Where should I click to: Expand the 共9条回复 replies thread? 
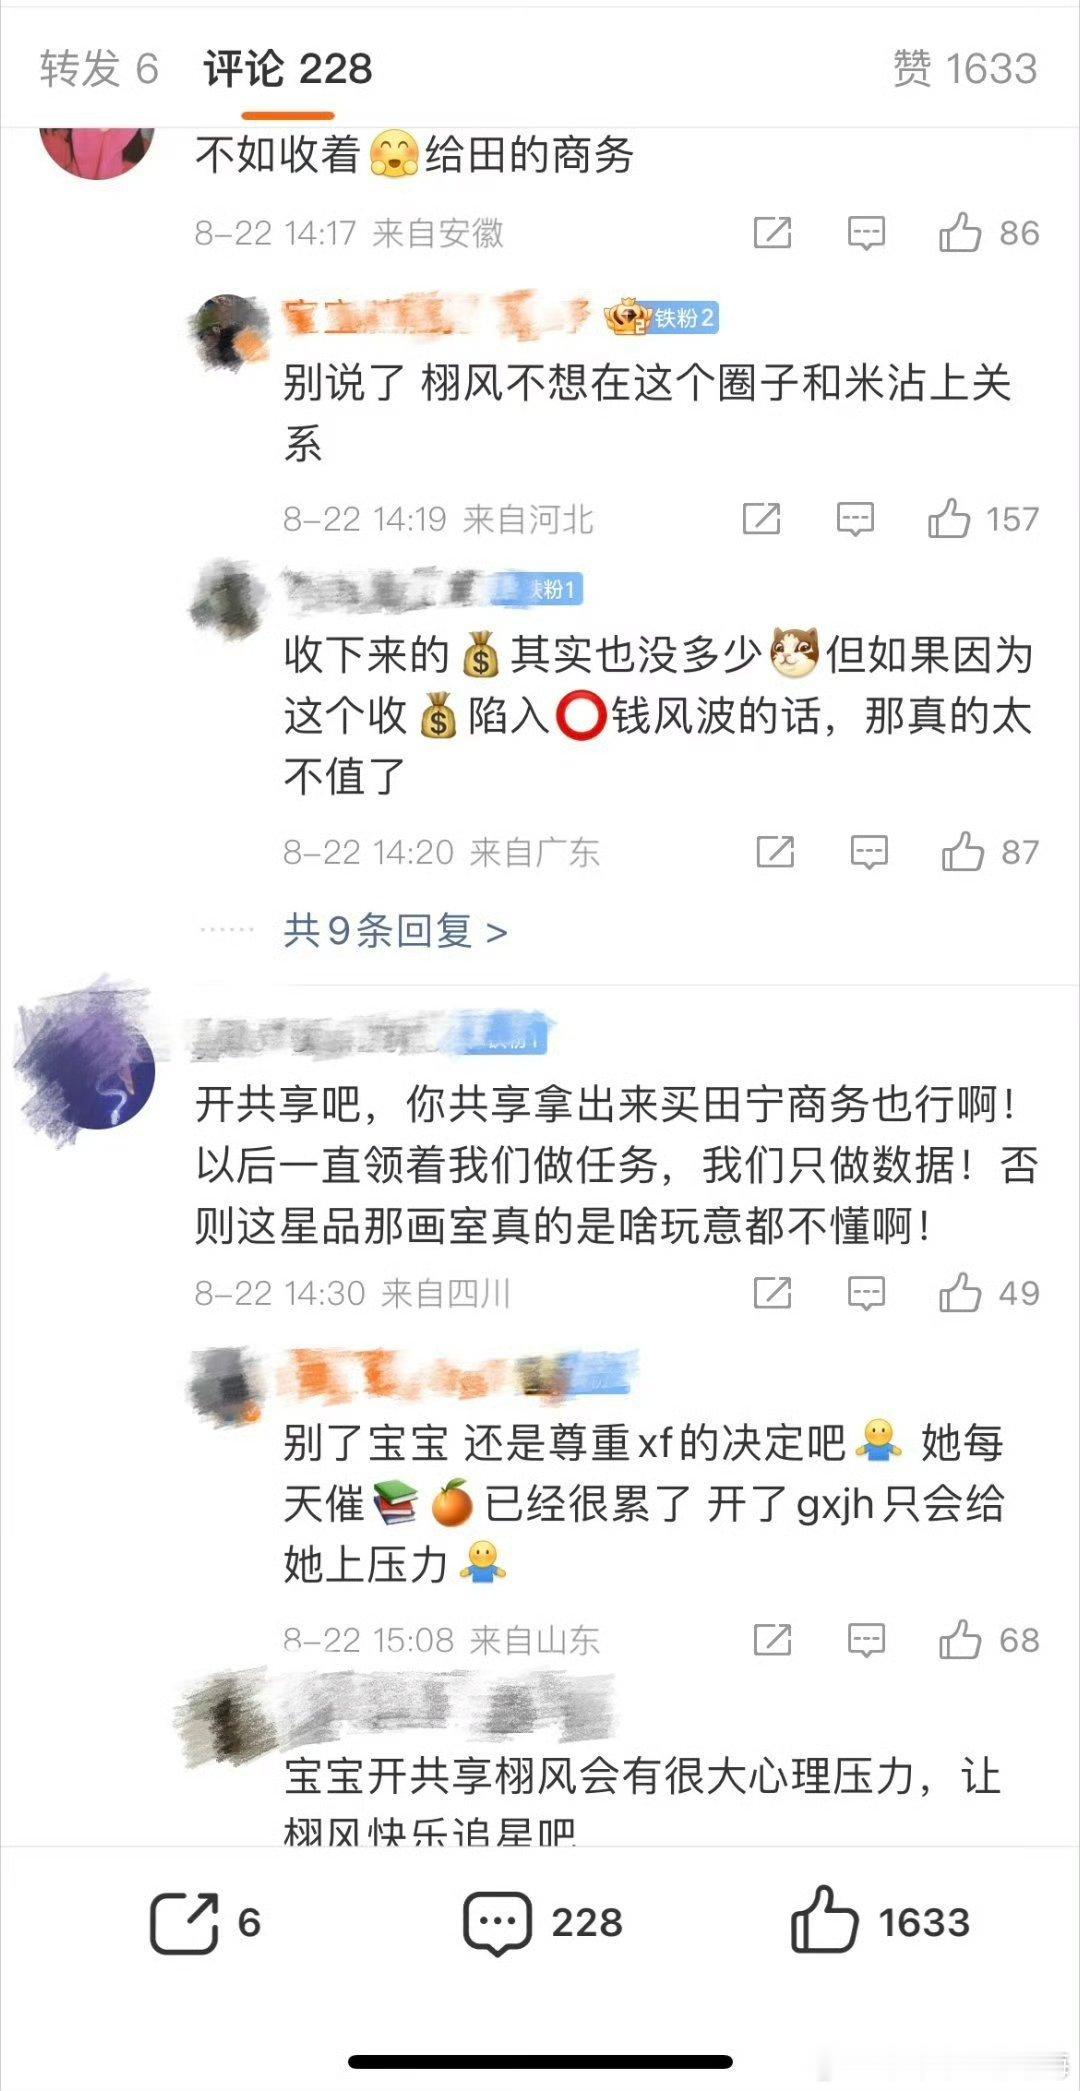[x=395, y=931]
